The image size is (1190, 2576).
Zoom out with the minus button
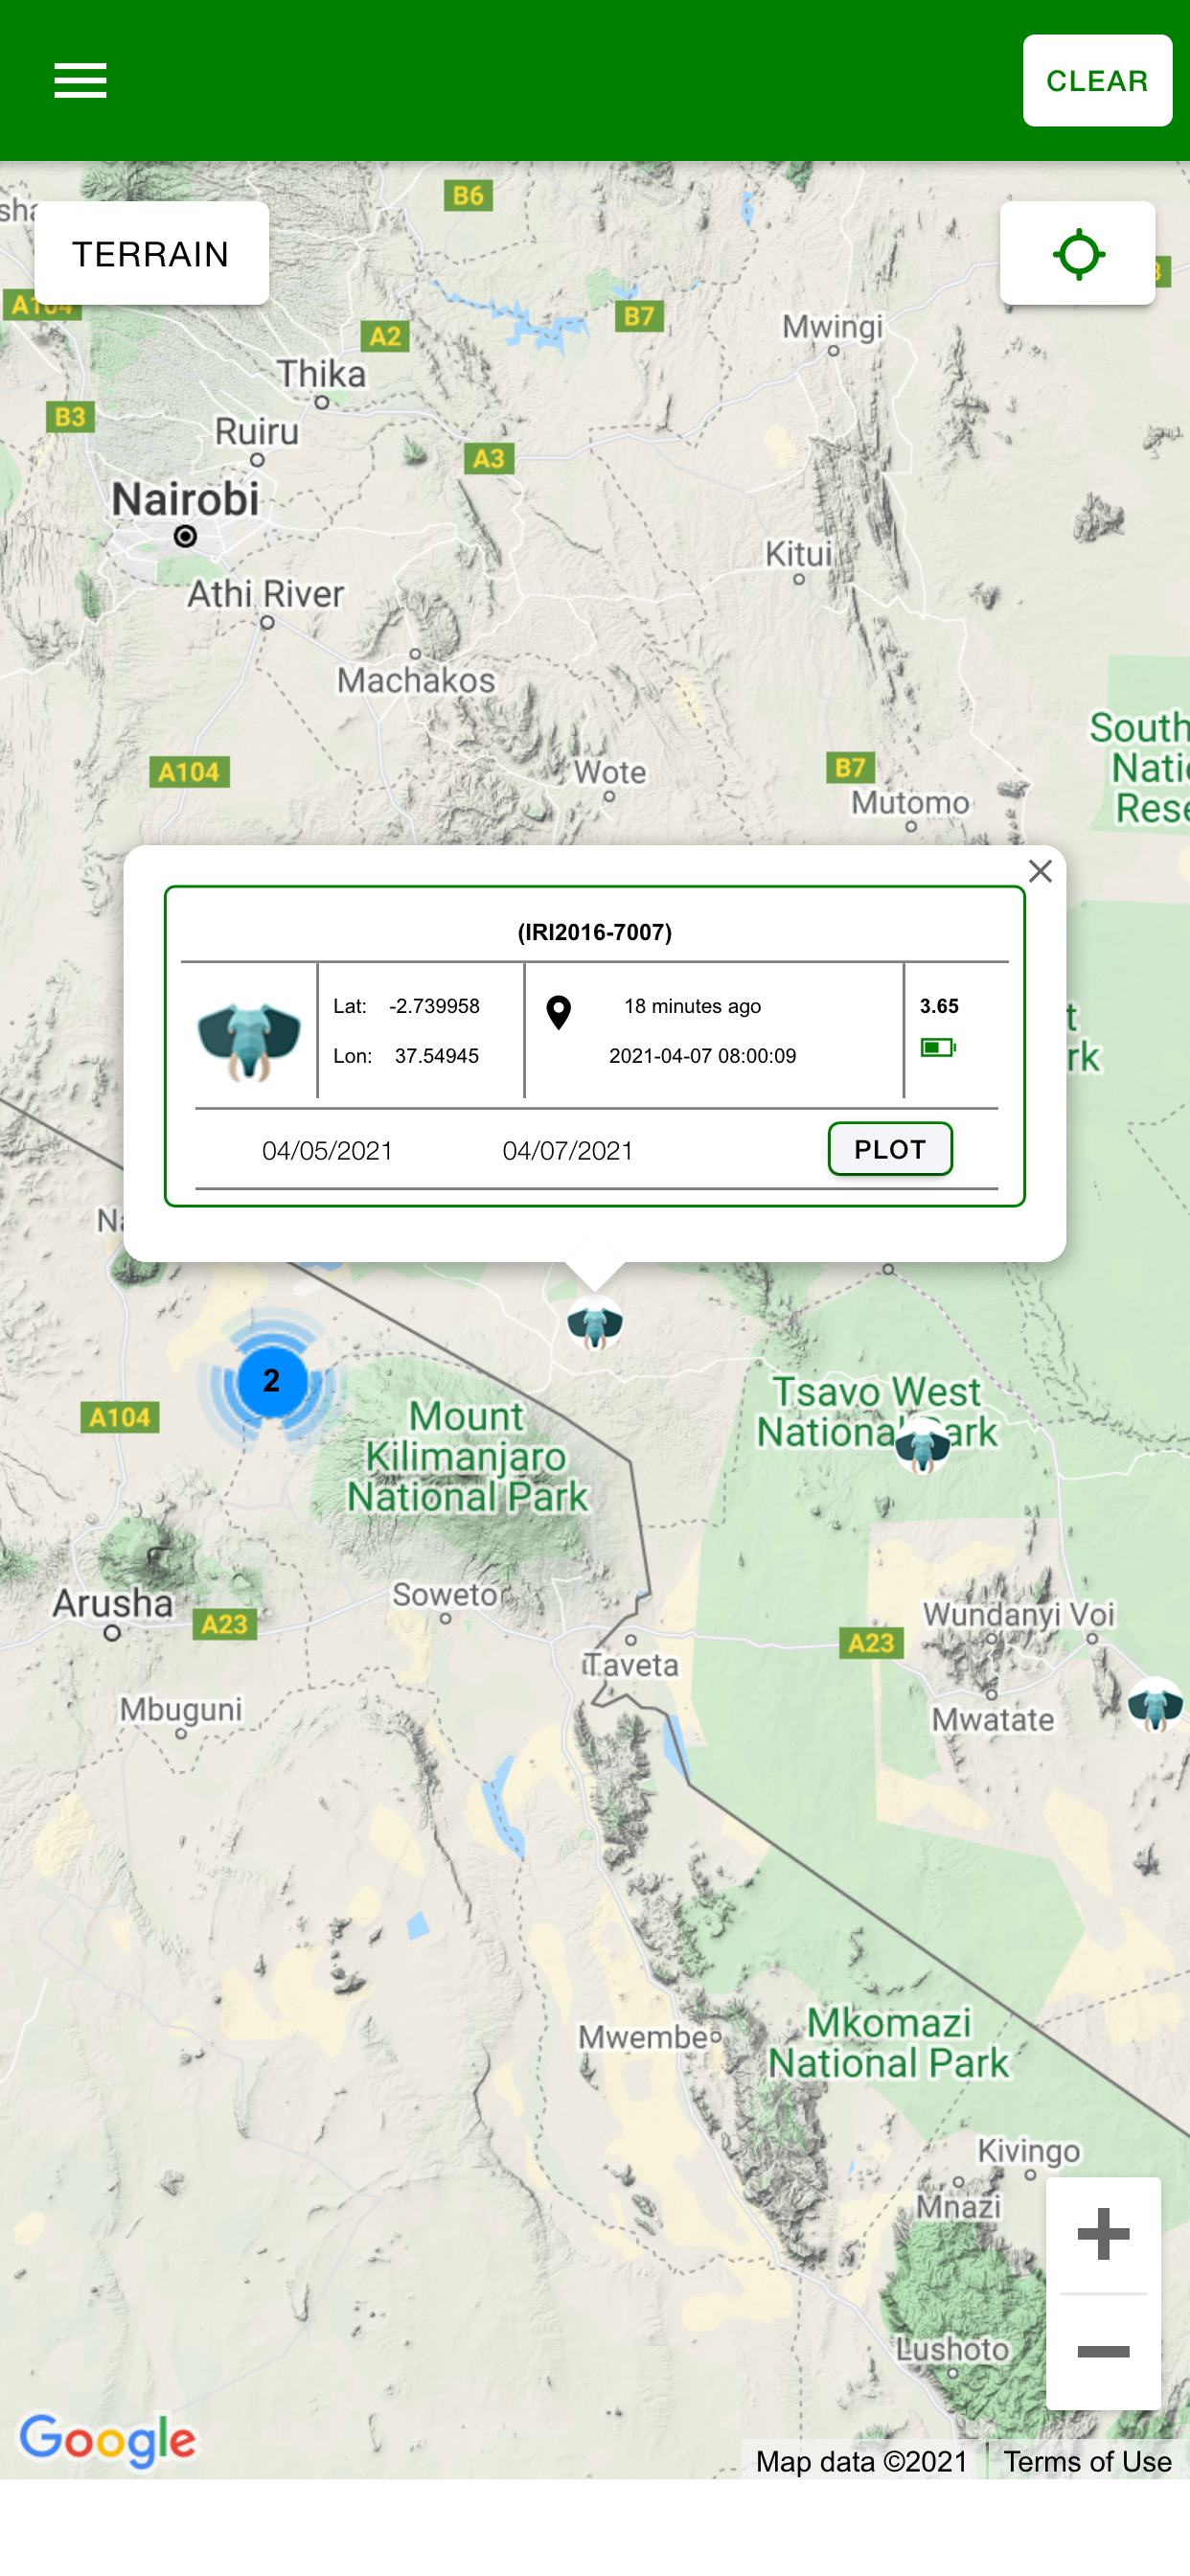tap(1103, 2353)
